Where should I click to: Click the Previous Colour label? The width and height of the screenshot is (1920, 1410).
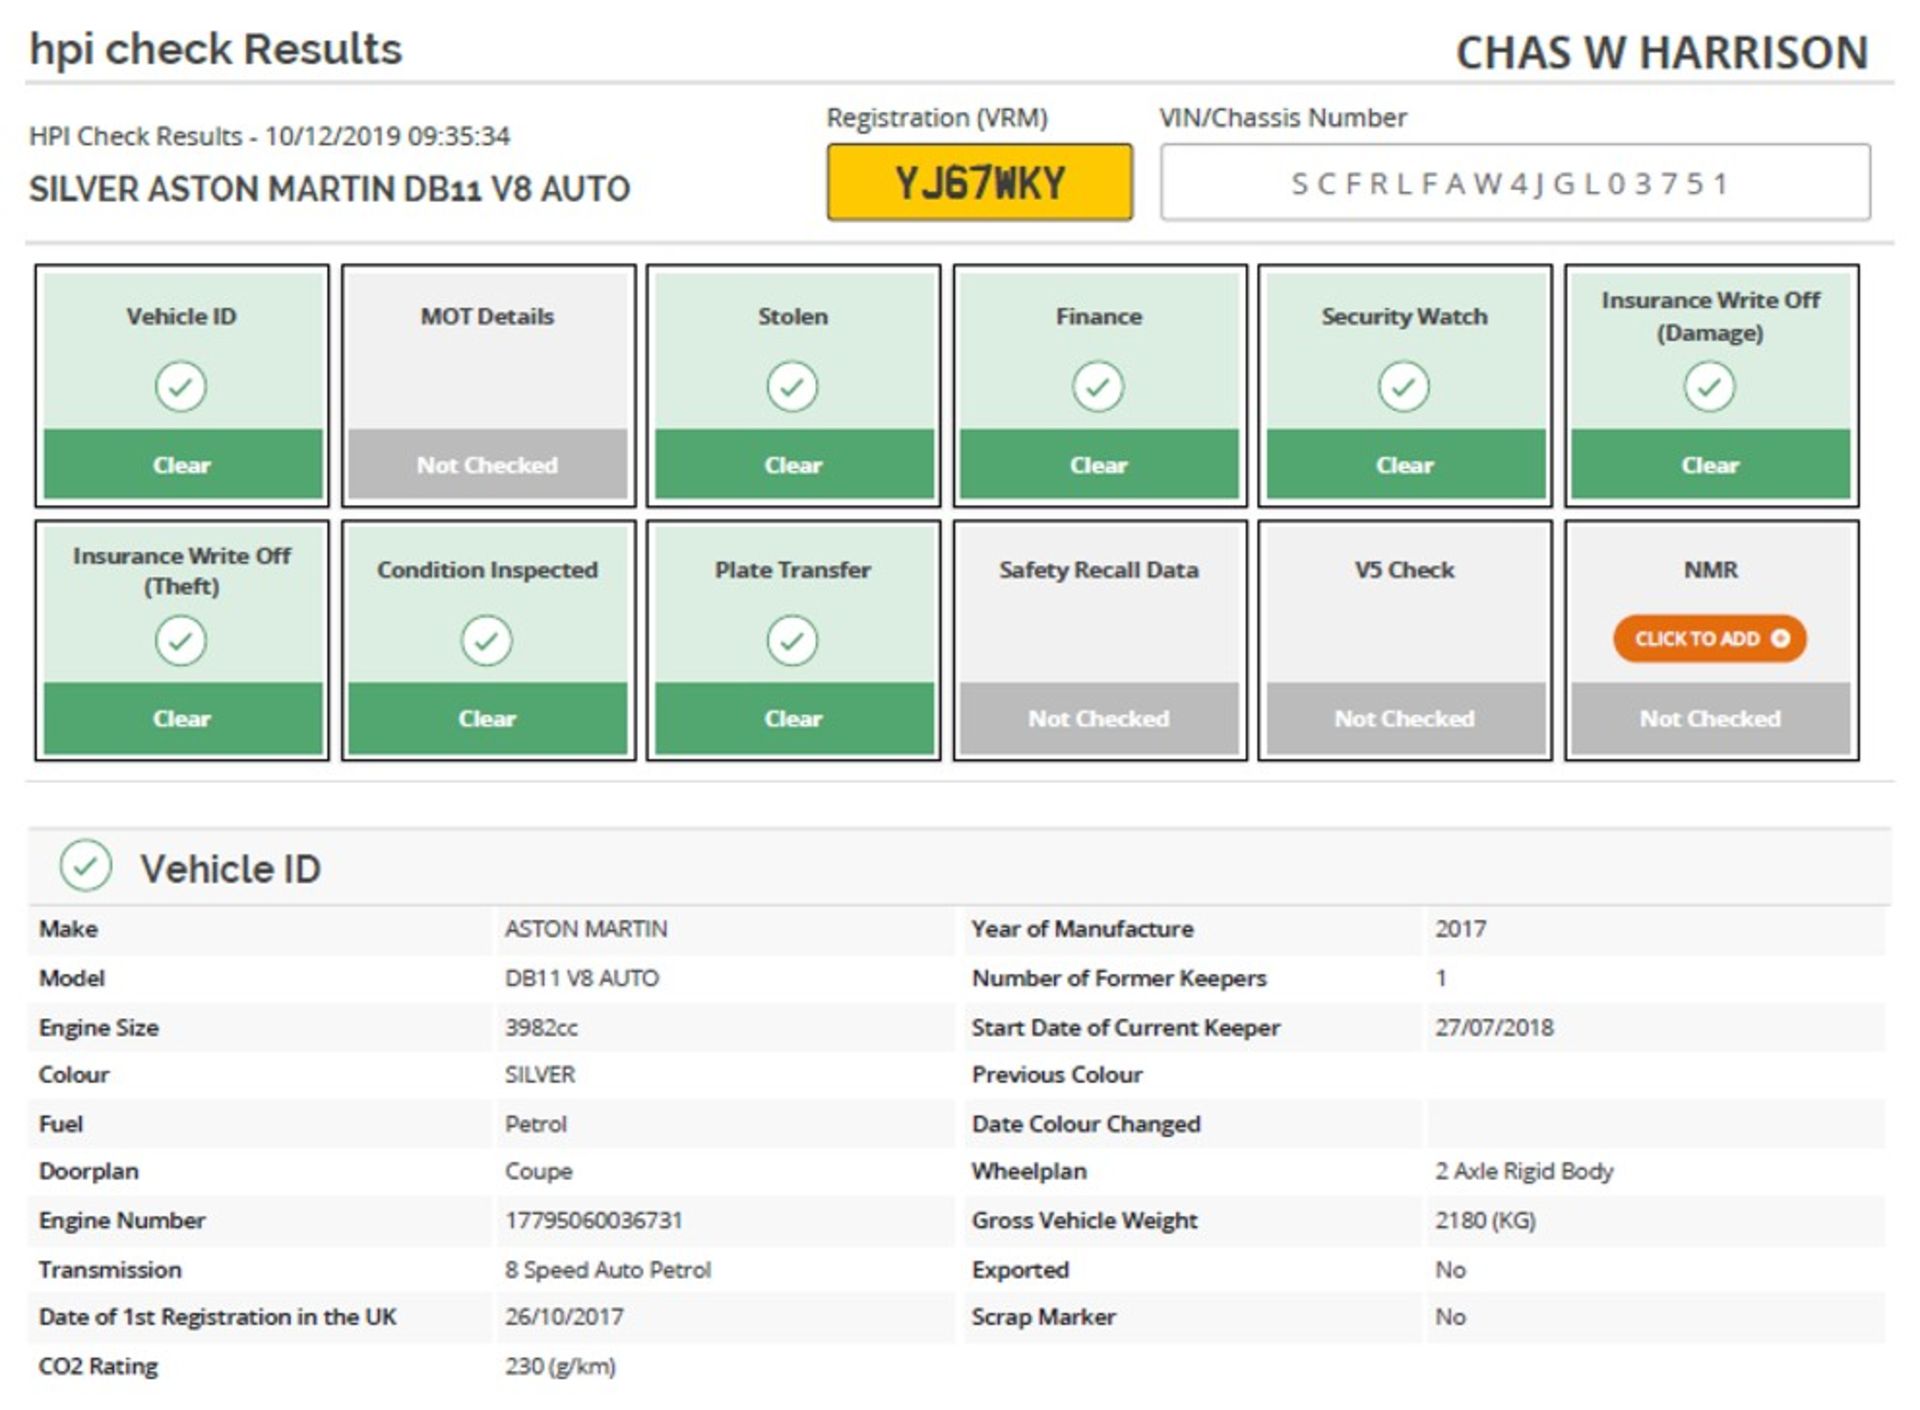coord(1057,1075)
